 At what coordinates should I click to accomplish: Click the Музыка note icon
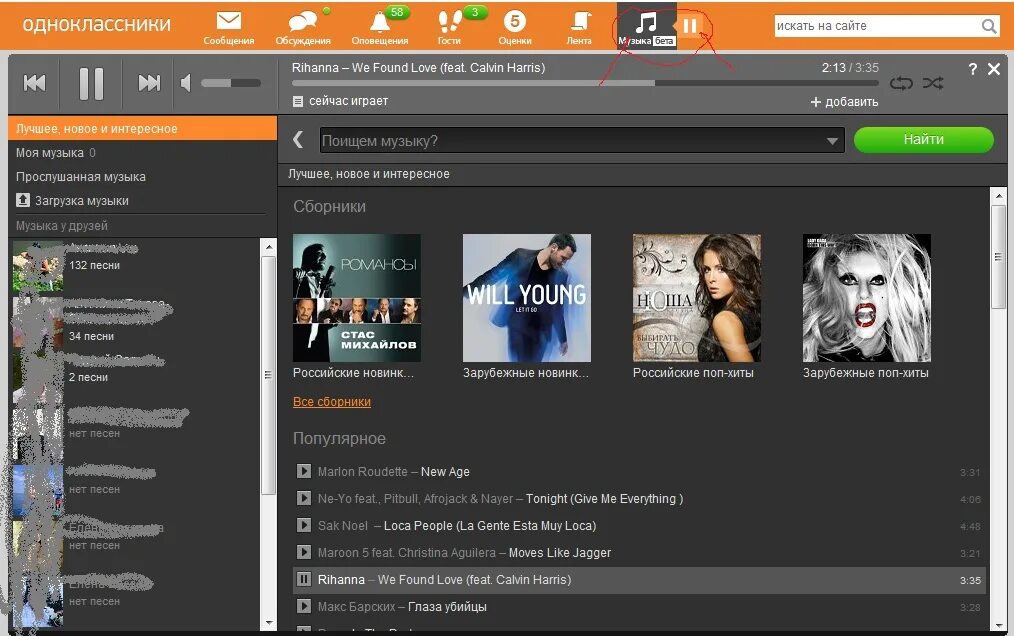click(646, 22)
